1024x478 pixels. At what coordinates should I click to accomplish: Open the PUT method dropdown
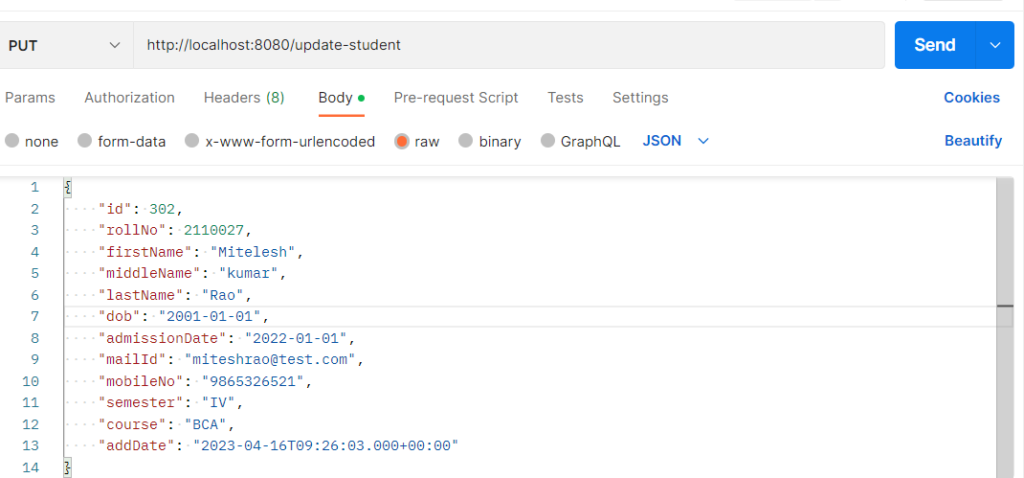click(65, 45)
